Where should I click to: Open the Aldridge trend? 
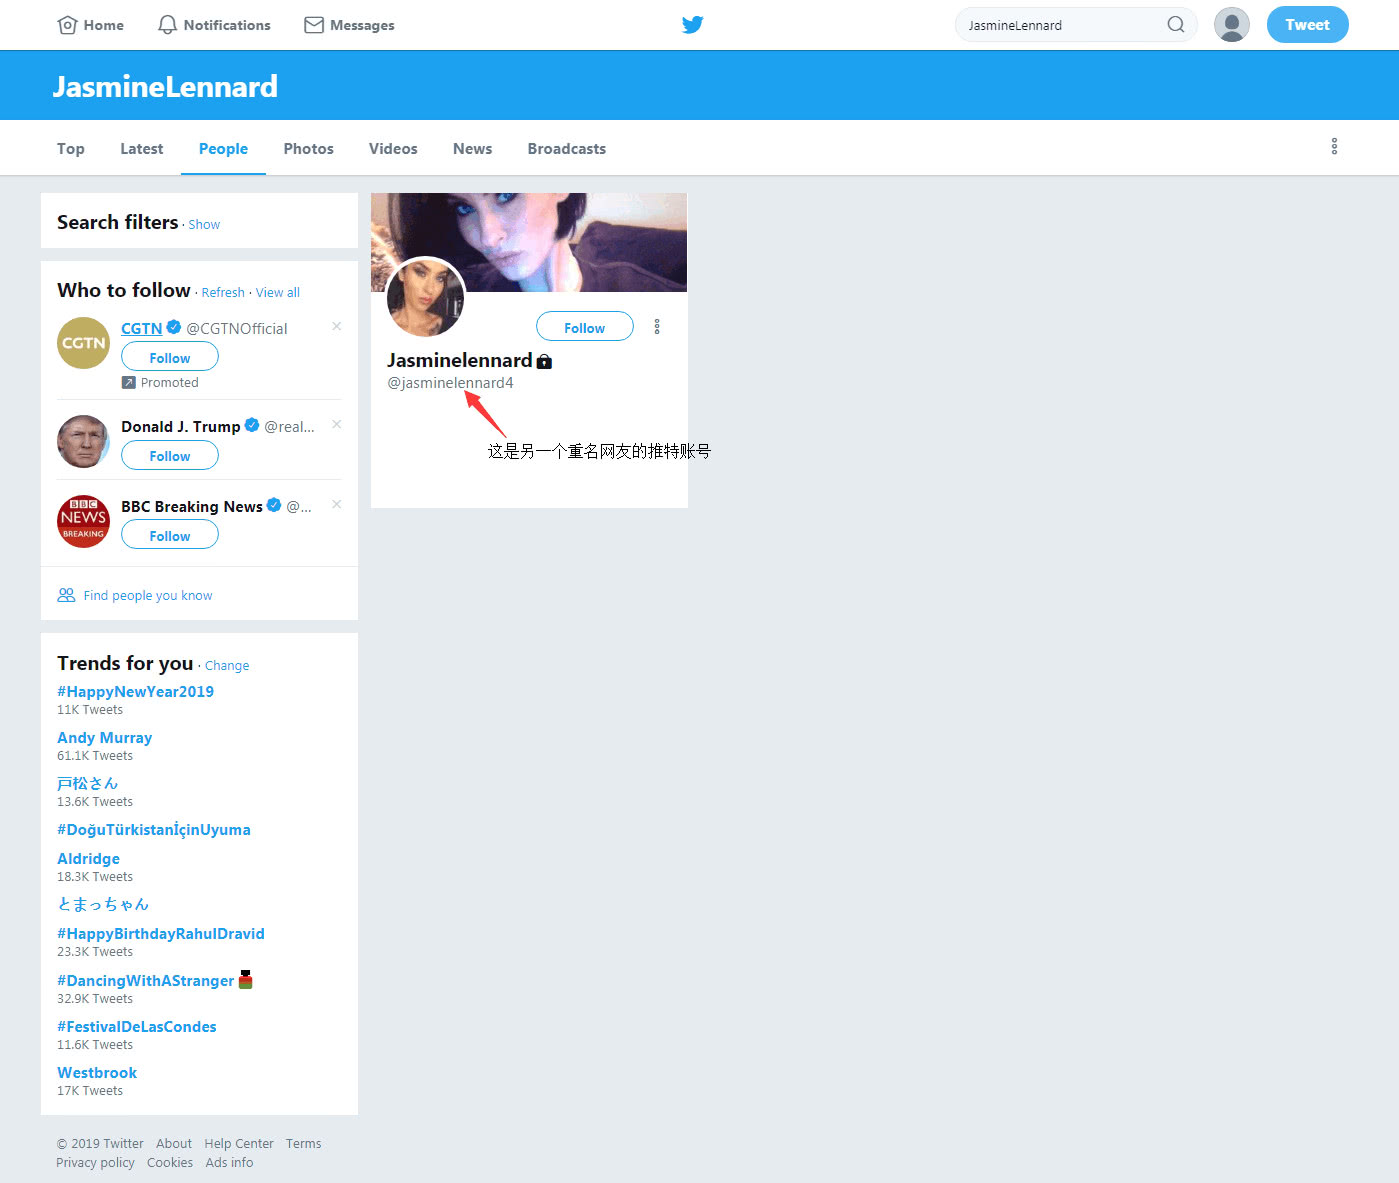tap(88, 858)
